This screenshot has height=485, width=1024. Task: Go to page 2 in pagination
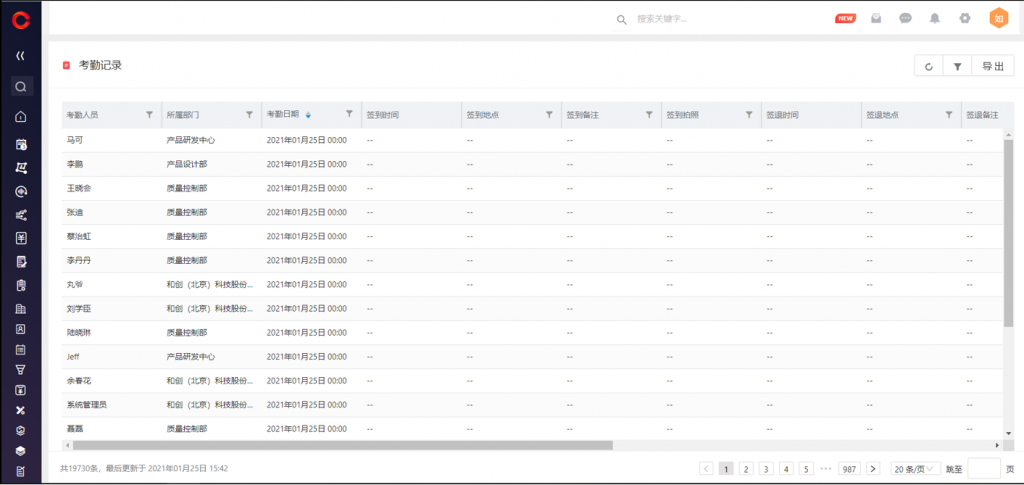746,468
